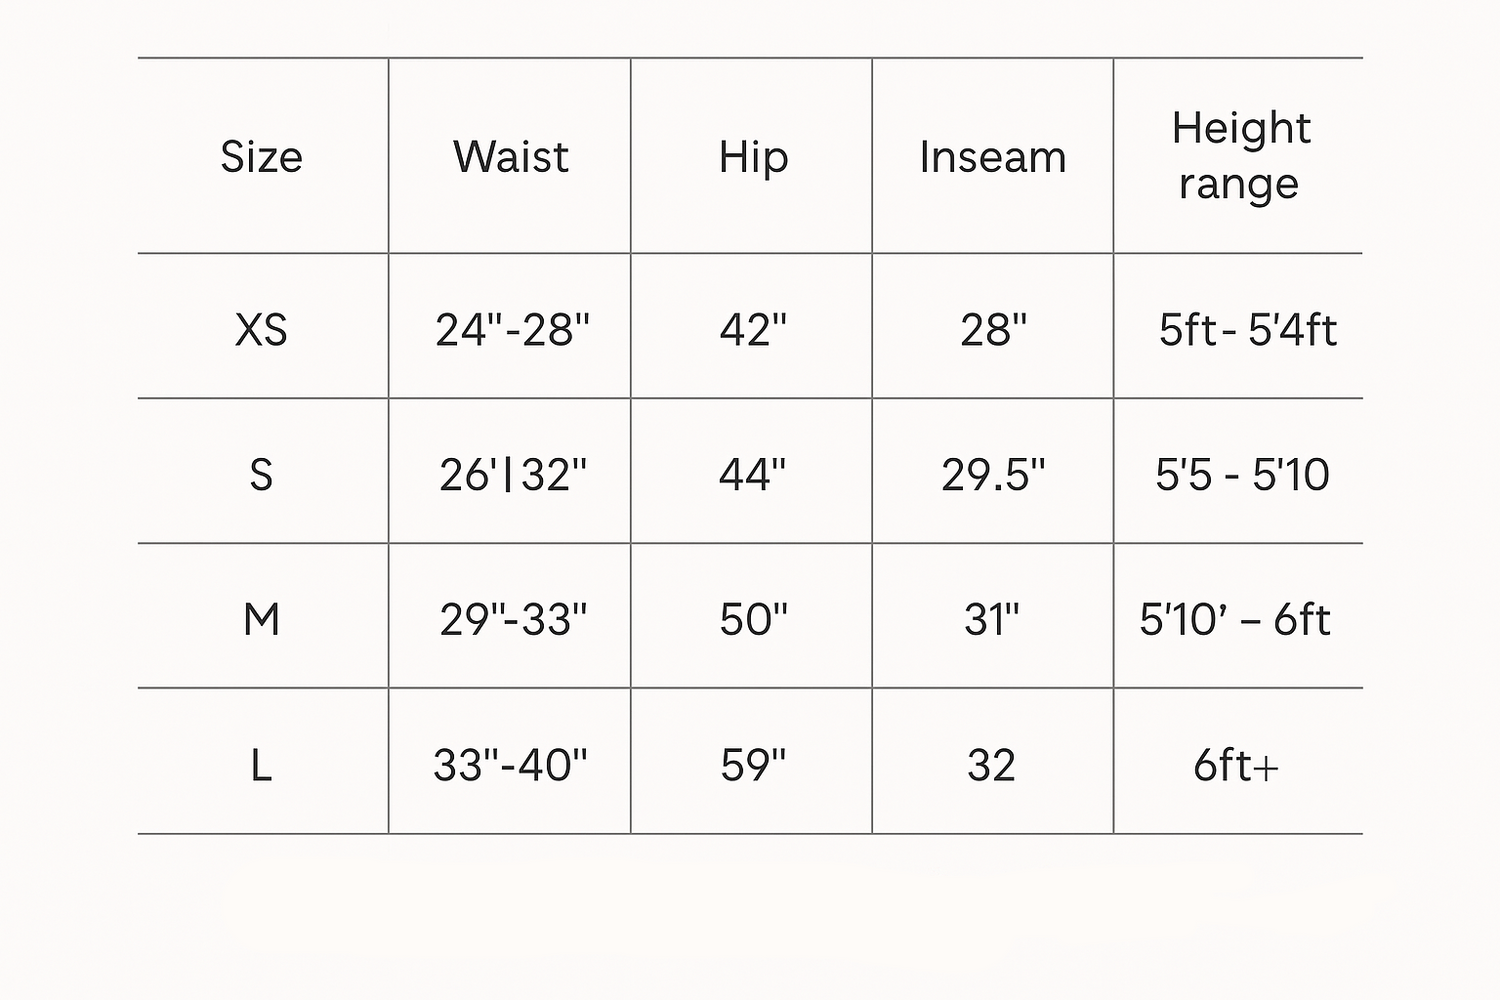Click the Hip column header
Screen dimensions: 1500x1000
[753, 157]
